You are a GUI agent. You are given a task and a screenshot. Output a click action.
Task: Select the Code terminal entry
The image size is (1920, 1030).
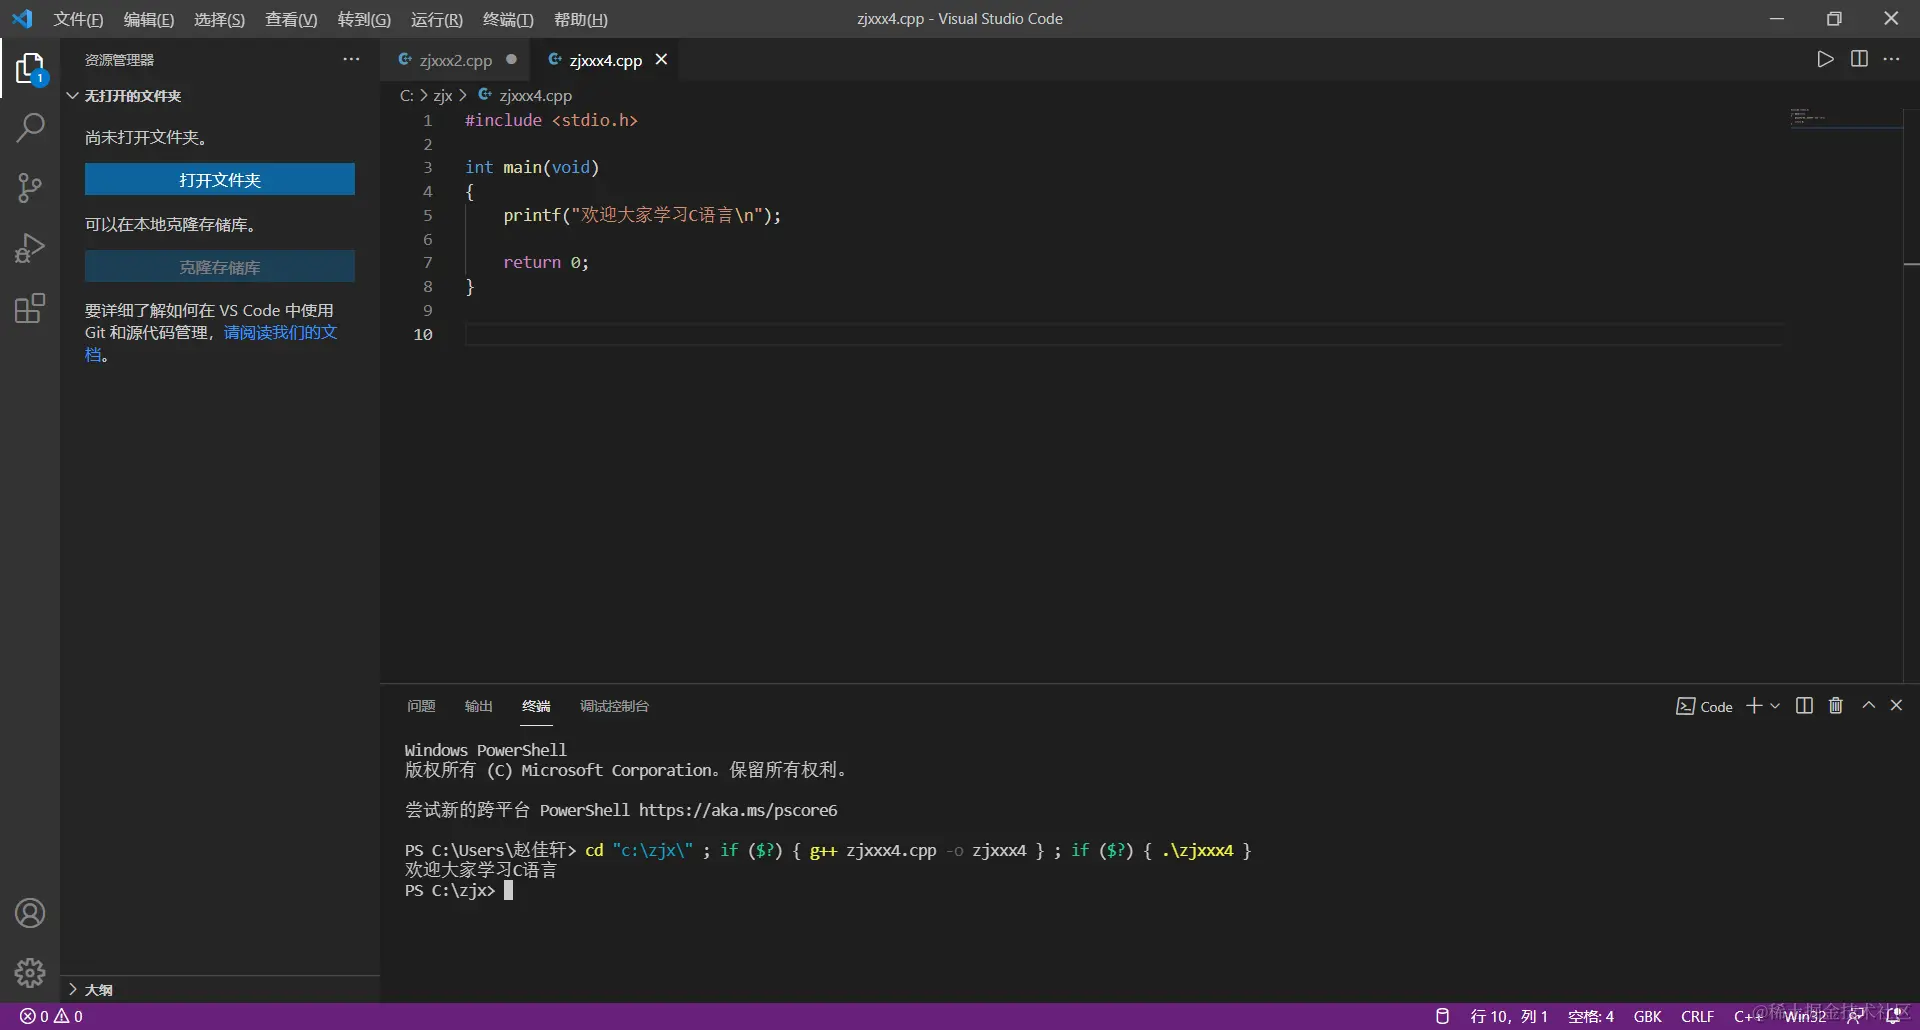click(1704, 707)
